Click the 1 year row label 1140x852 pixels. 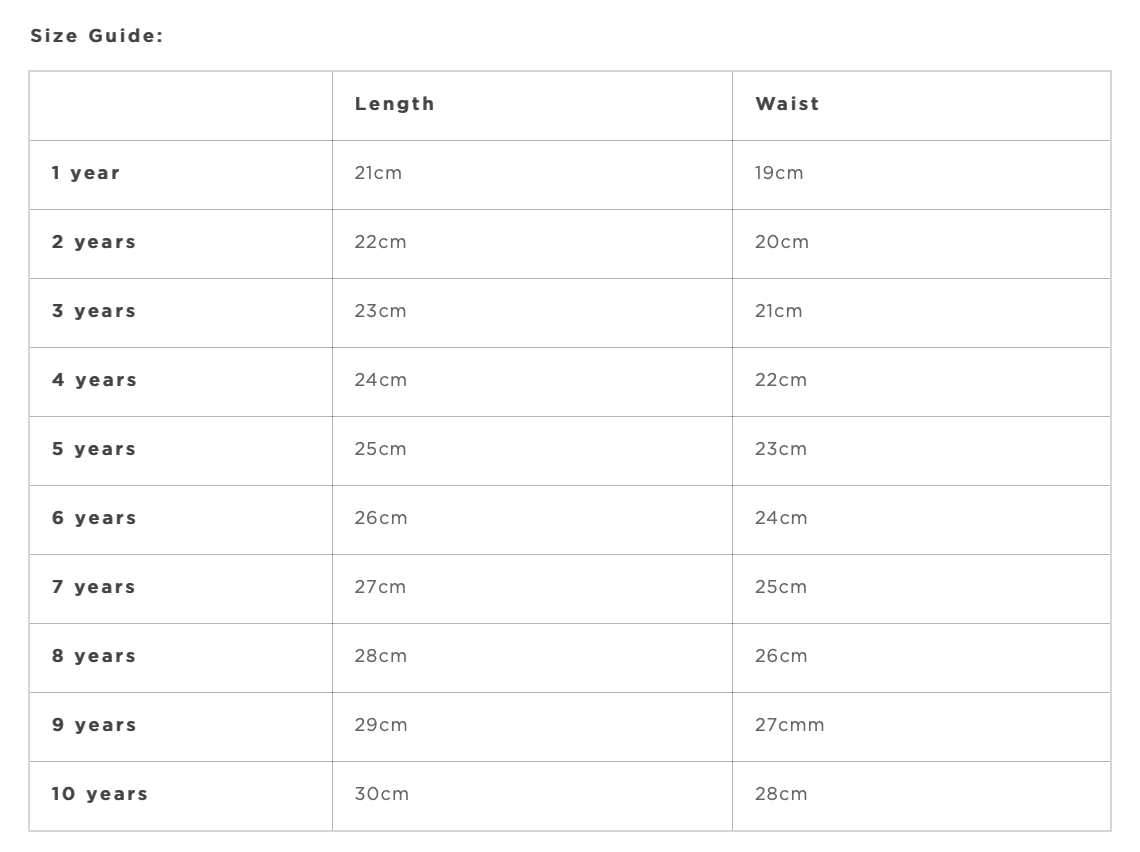click(x=86, y=173)
